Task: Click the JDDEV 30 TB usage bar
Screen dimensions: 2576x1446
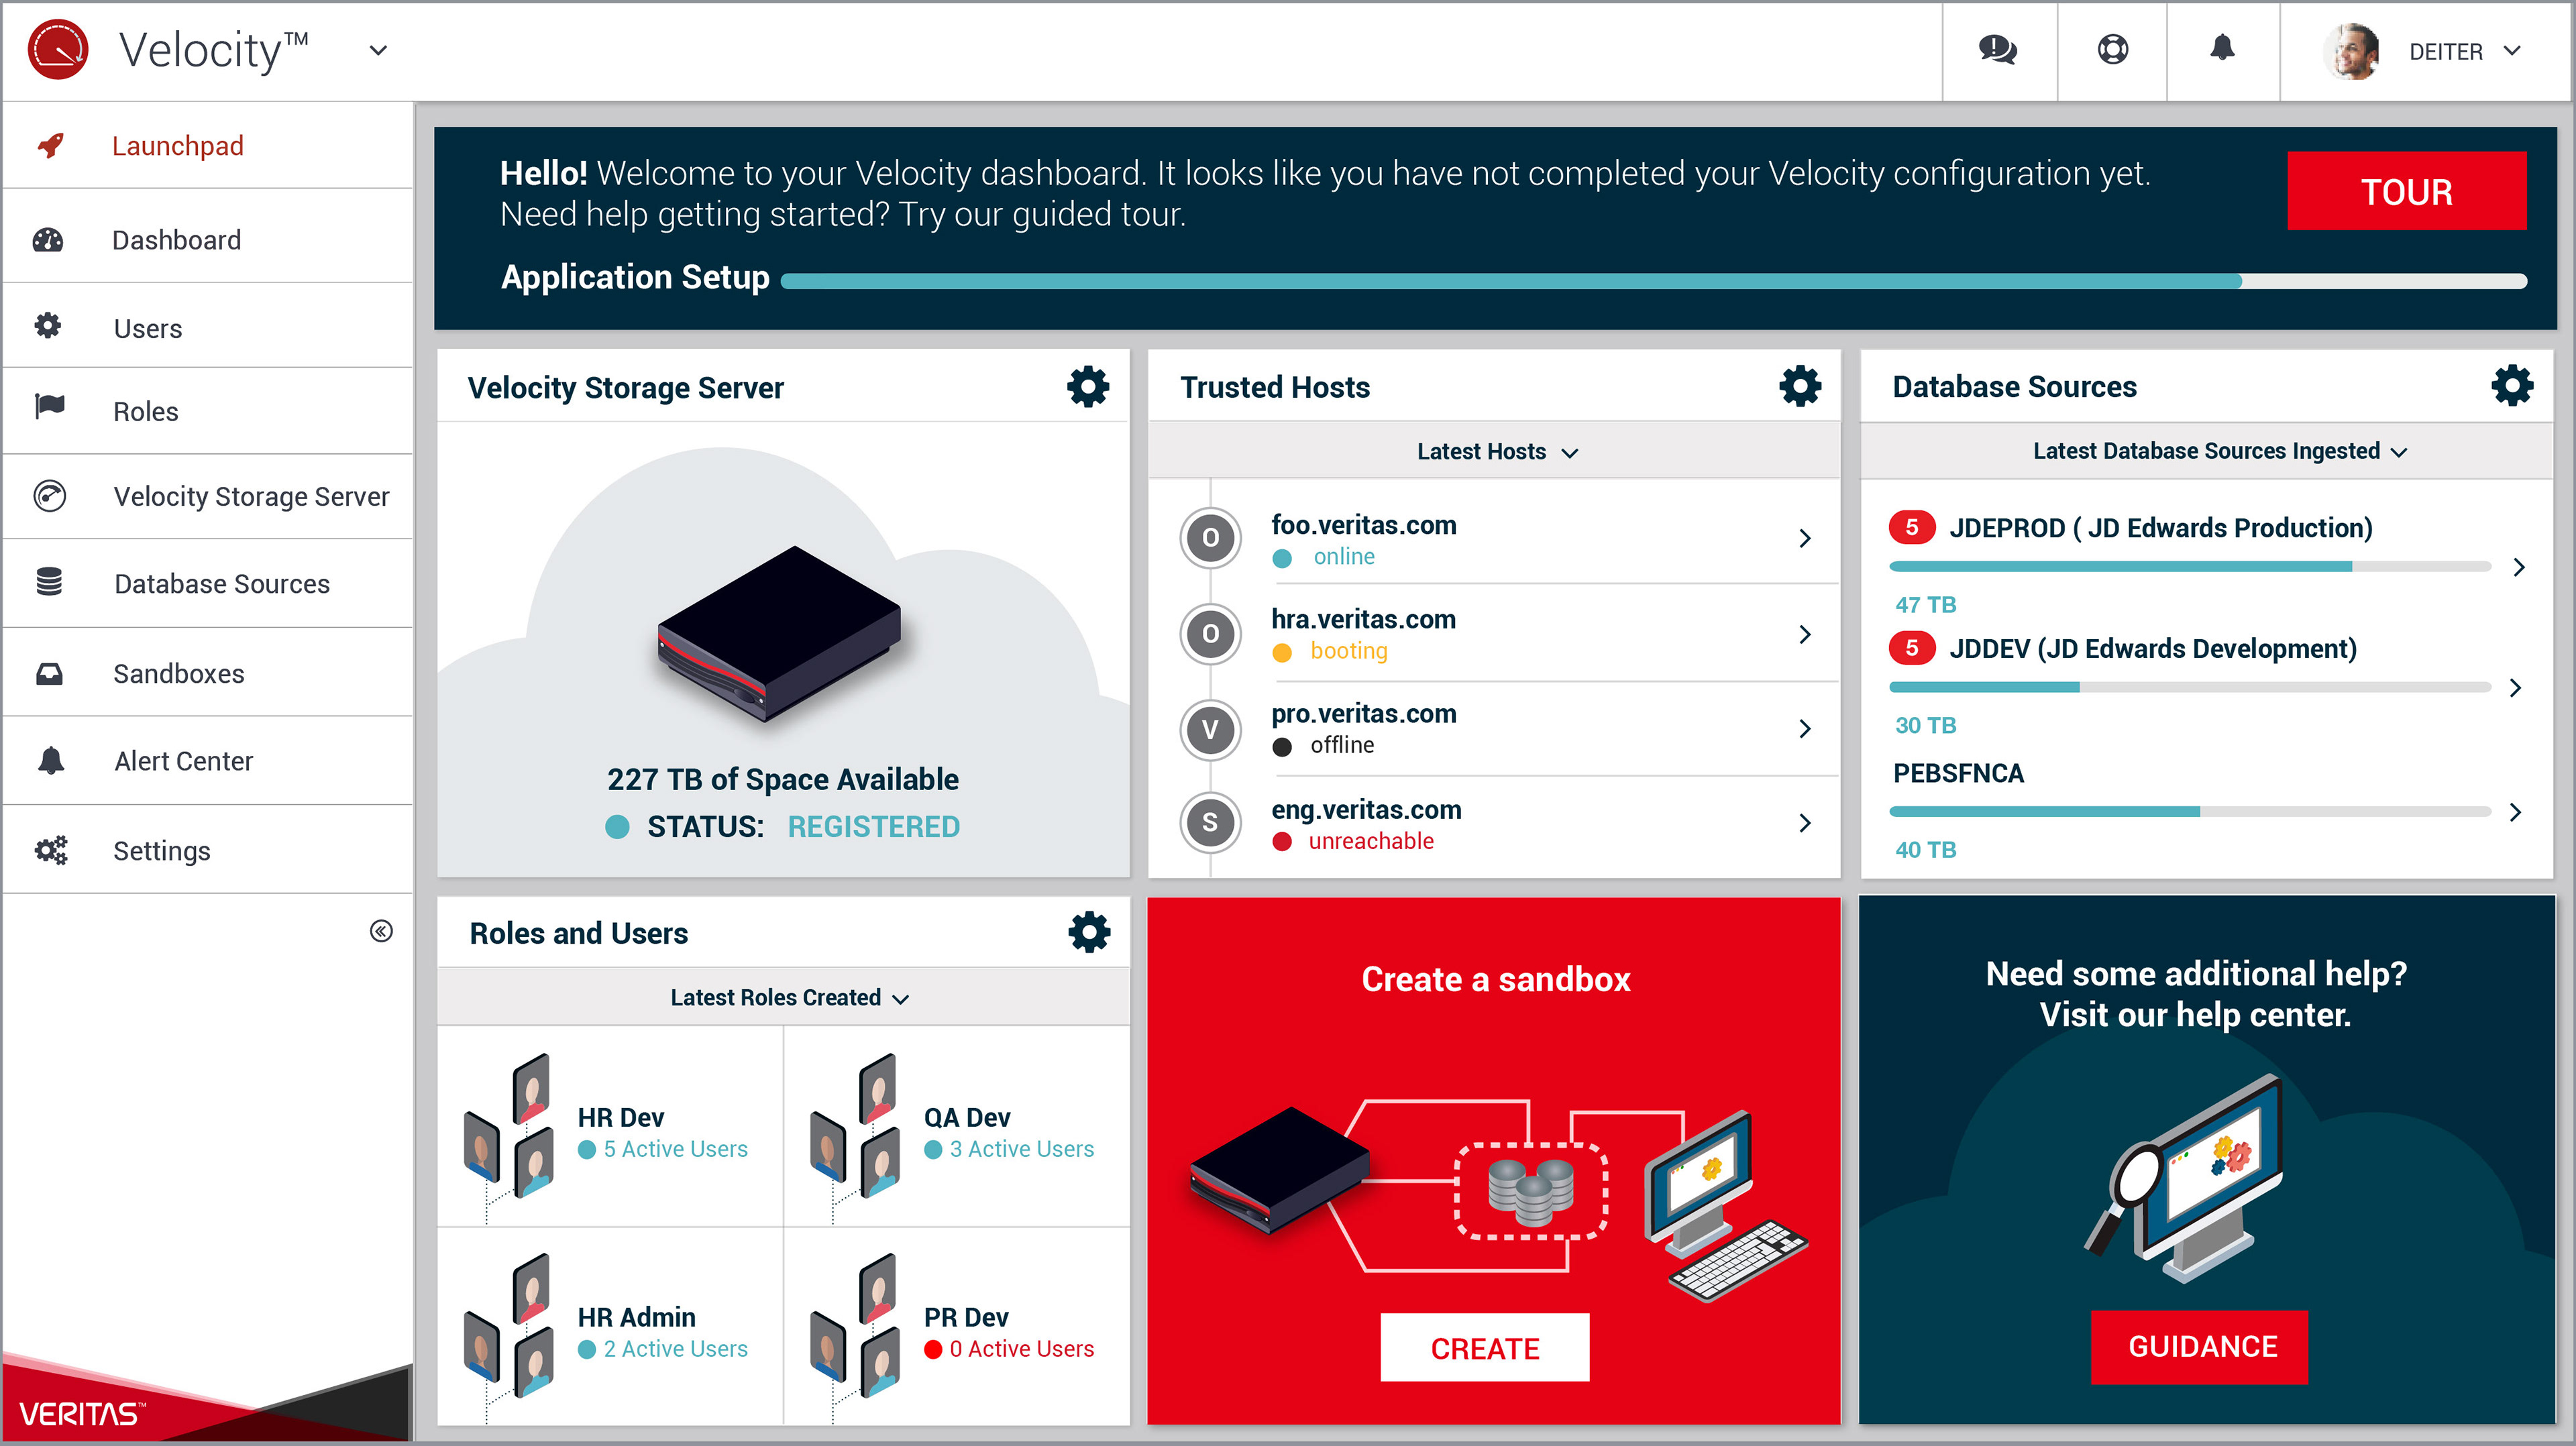Action: pos(2189,688)
